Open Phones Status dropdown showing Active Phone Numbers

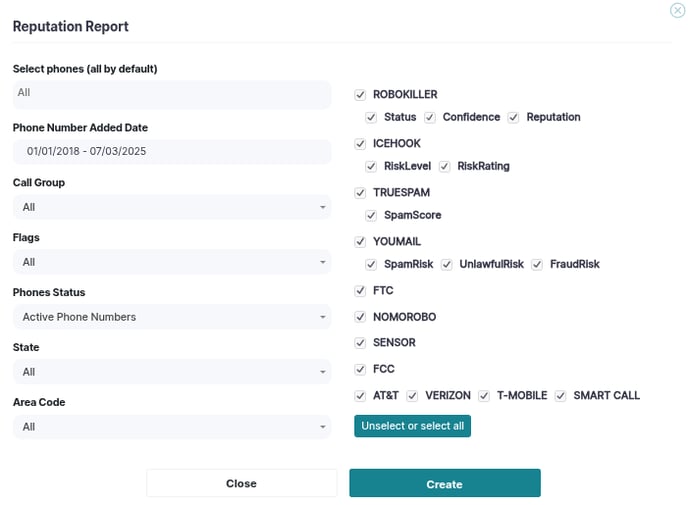[x=172, y=317]
